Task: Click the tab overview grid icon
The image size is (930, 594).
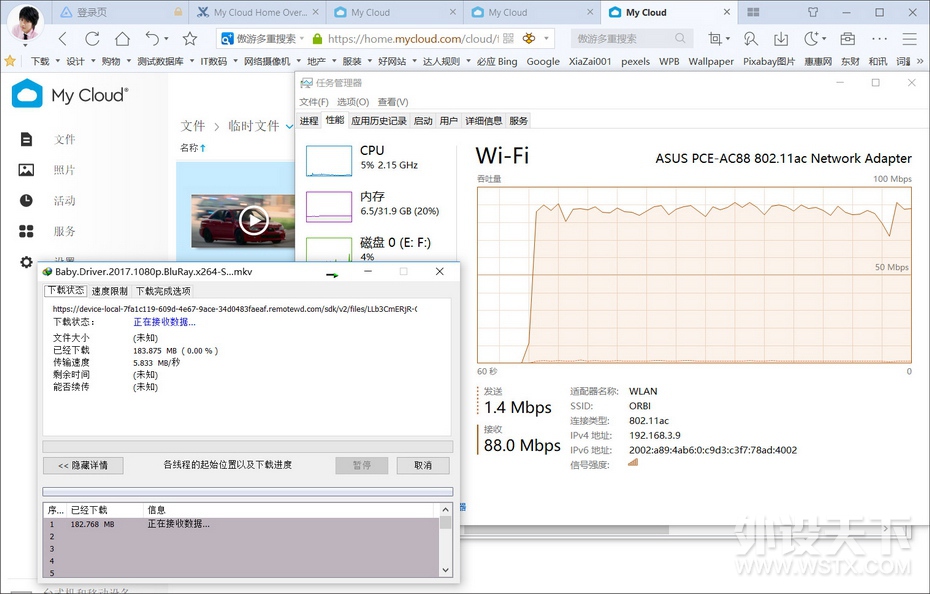Action: coord(753,12)
